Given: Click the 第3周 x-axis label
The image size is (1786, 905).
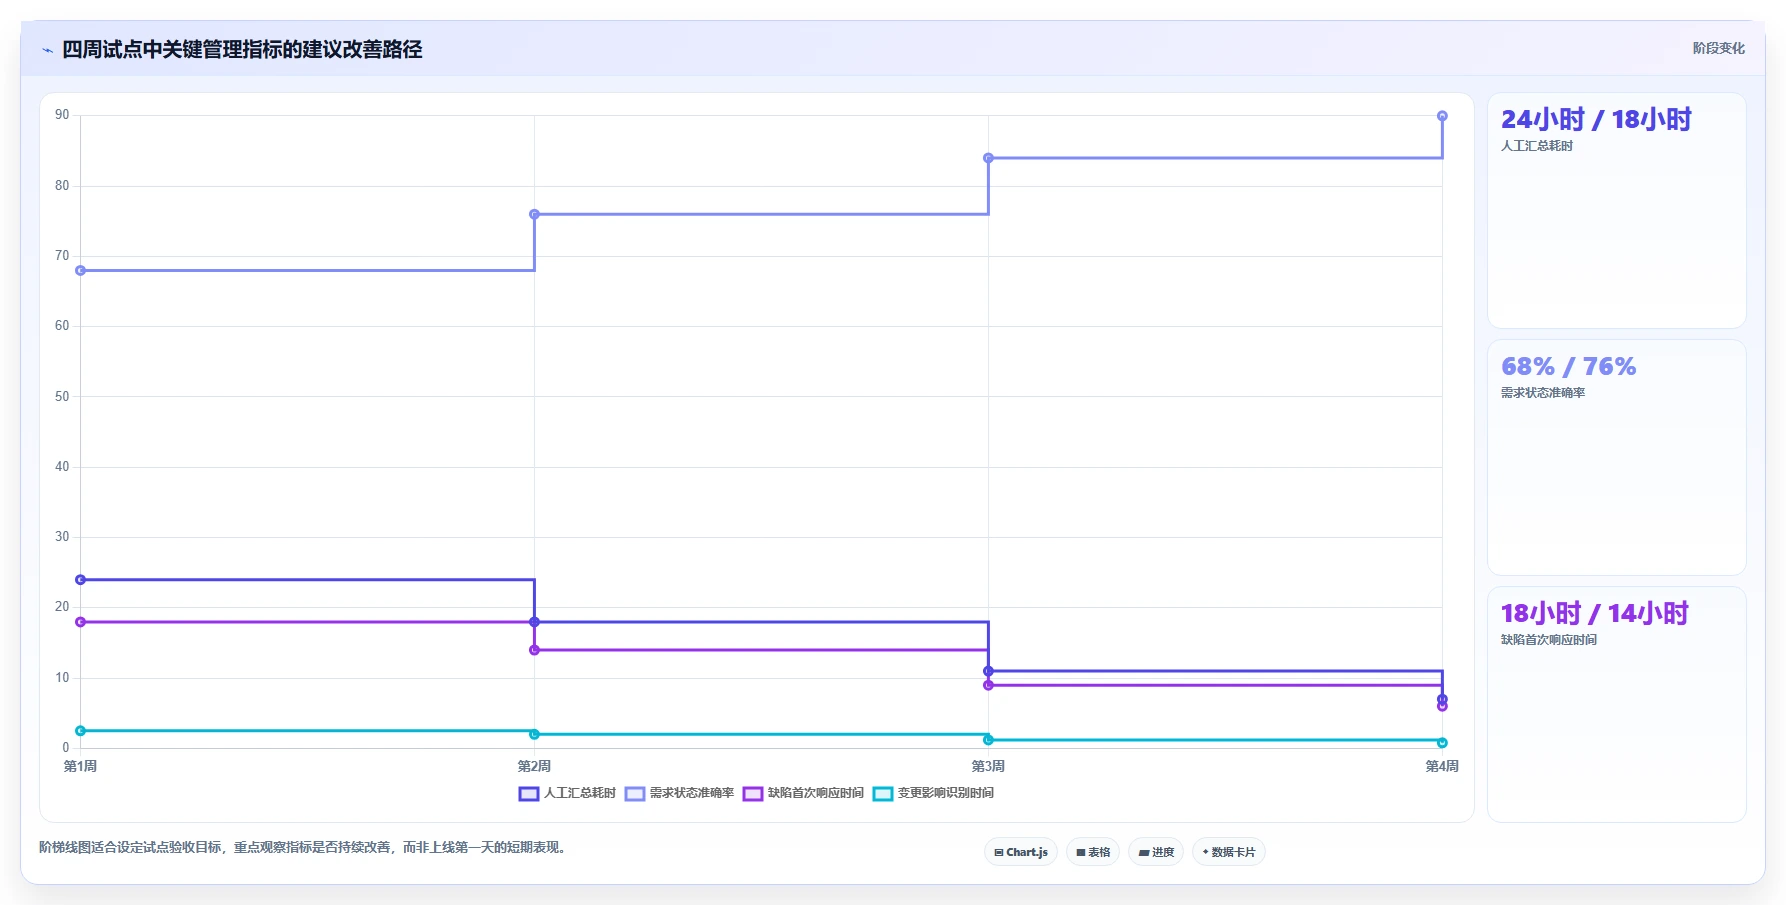Looking at the screenshot, I should (x=988, y=766).
